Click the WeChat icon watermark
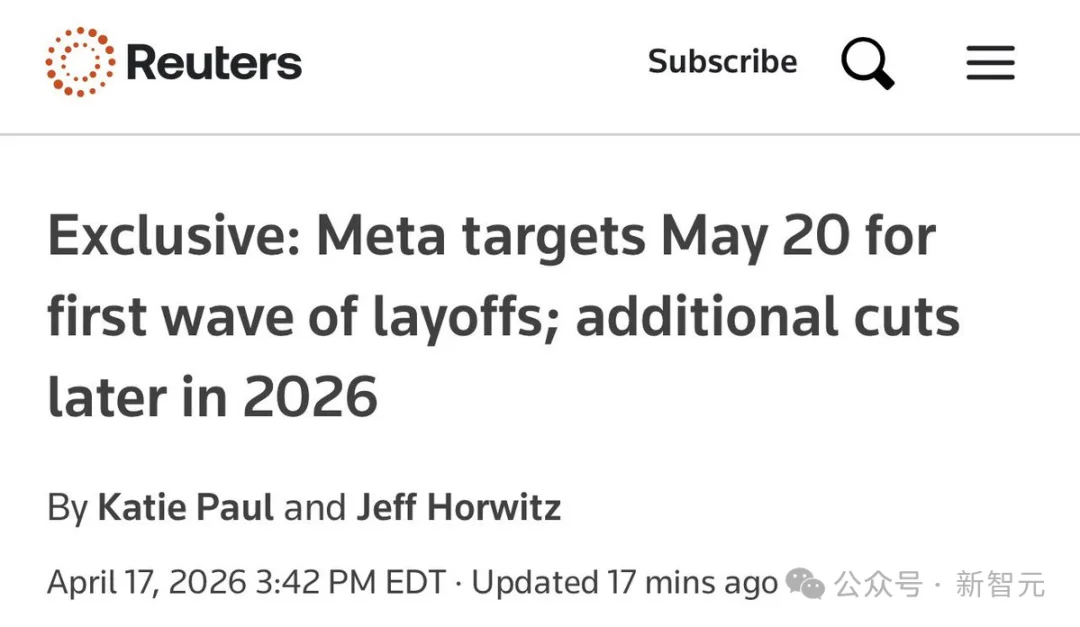This screenshot has width=1080, height=627. click(x=805, y=583)
